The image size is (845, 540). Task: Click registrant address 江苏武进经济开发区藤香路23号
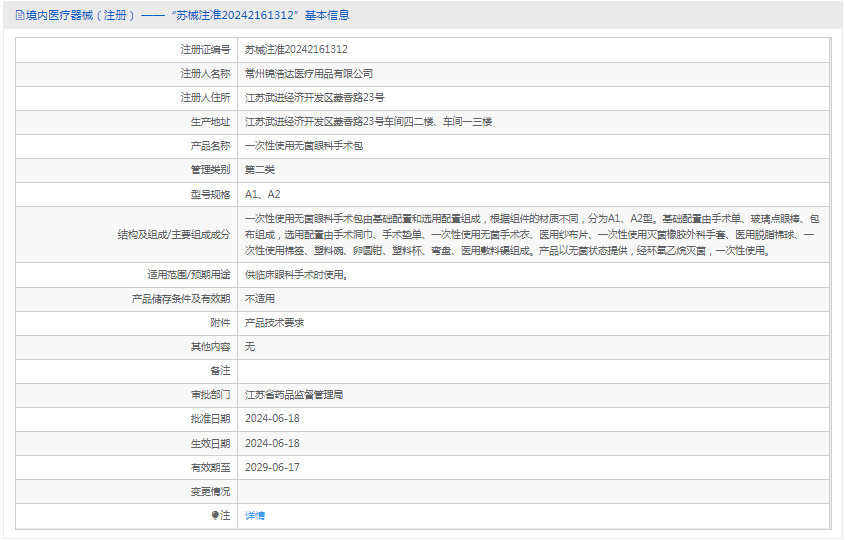314,98
